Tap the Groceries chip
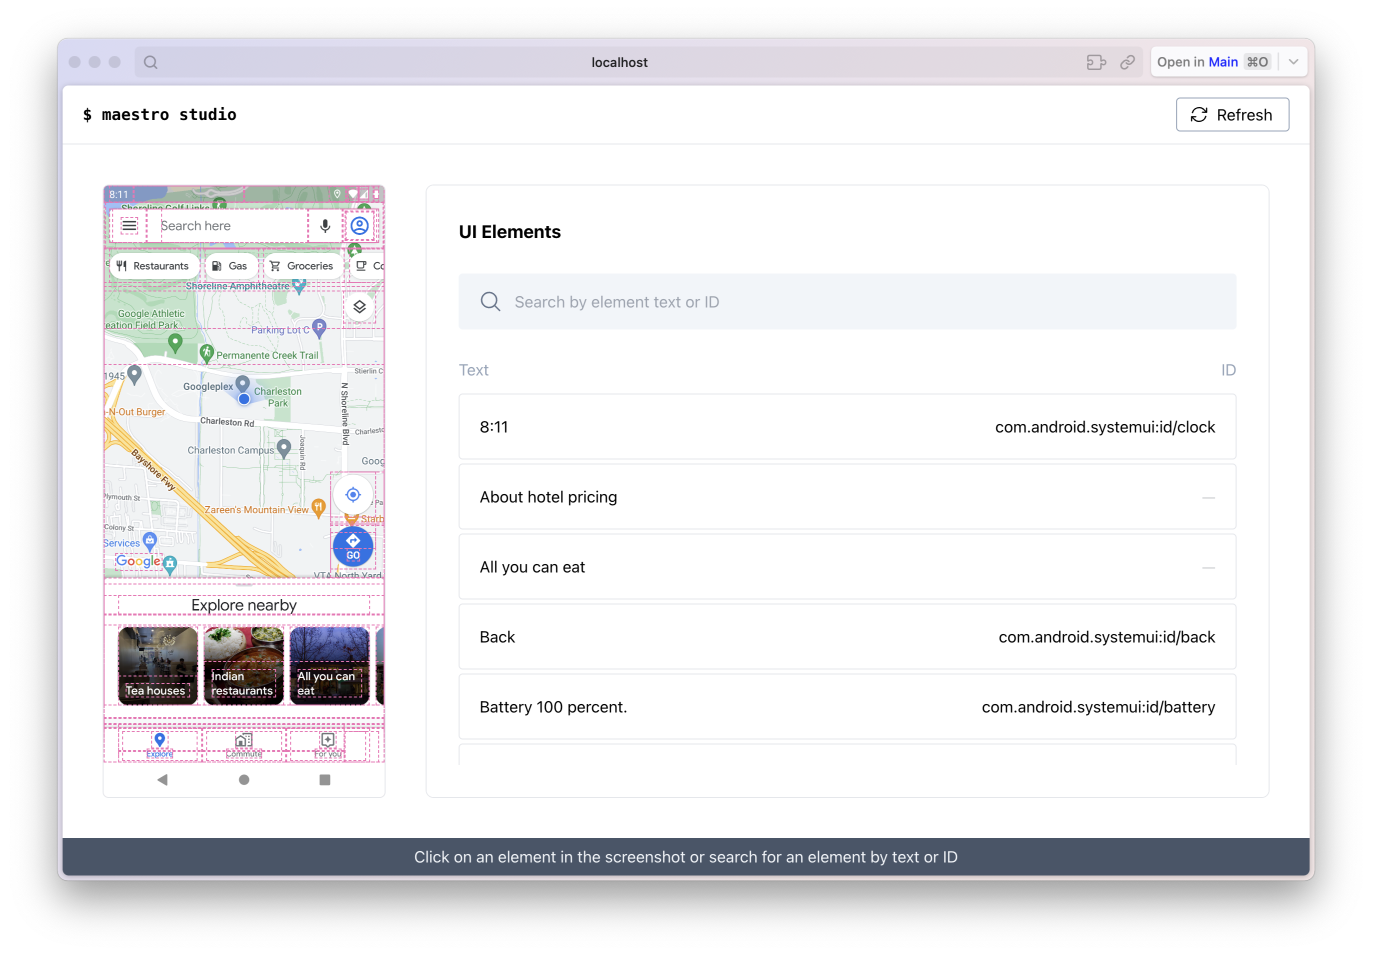The width and height of the screenshot is (1373, 956). 302,266
